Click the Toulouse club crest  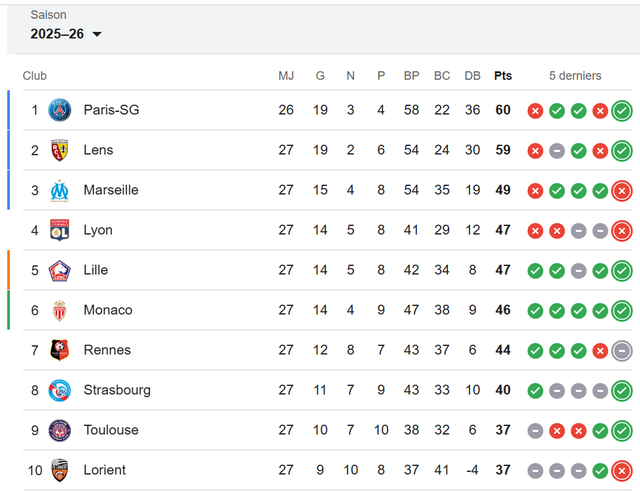(x=60, y=430)
